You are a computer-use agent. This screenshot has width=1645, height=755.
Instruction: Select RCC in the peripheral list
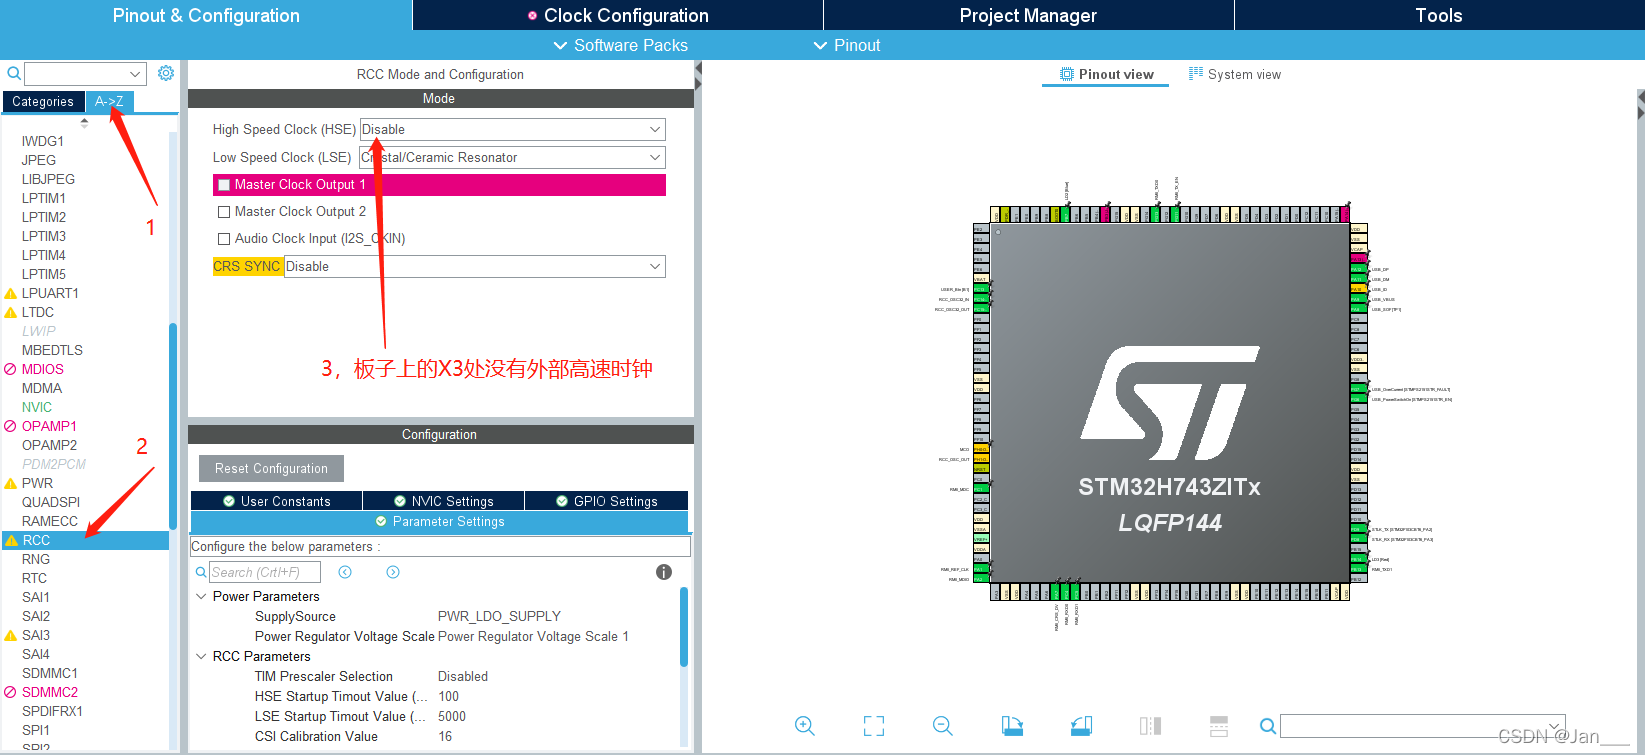point(85,540)
